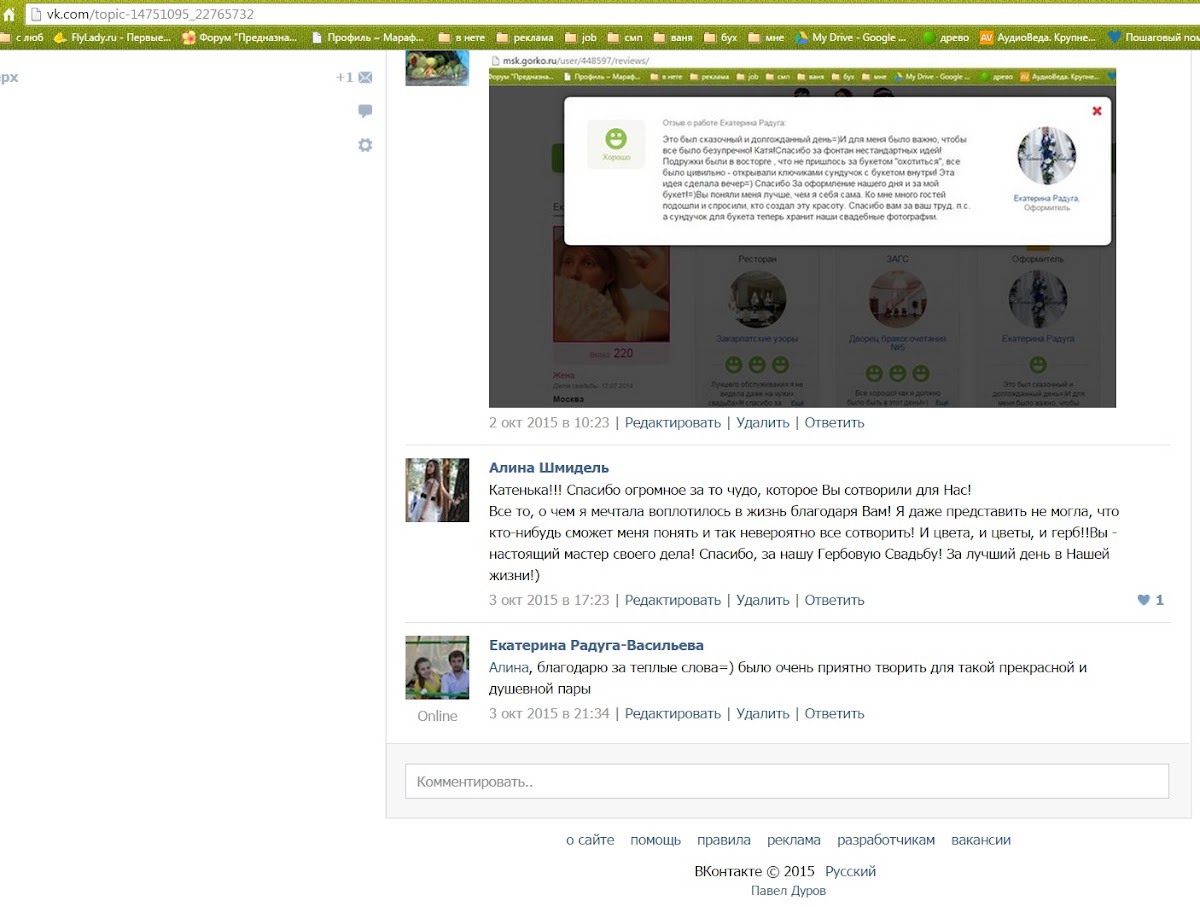Open the древо bookmark
This screenshot has height=907, width=1200.
pyautogui.click(x=946, y=38)
